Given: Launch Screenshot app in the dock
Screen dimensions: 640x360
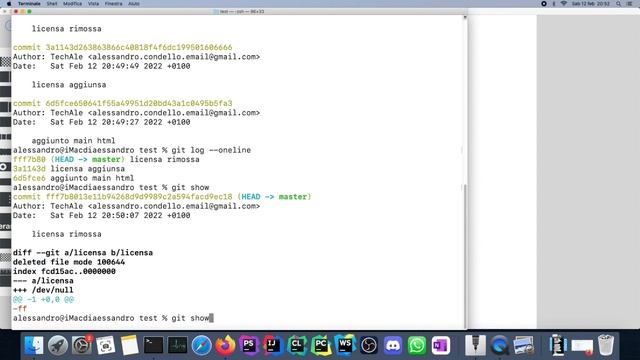Looking at the screenshot, I should click(x=106, y=346).
